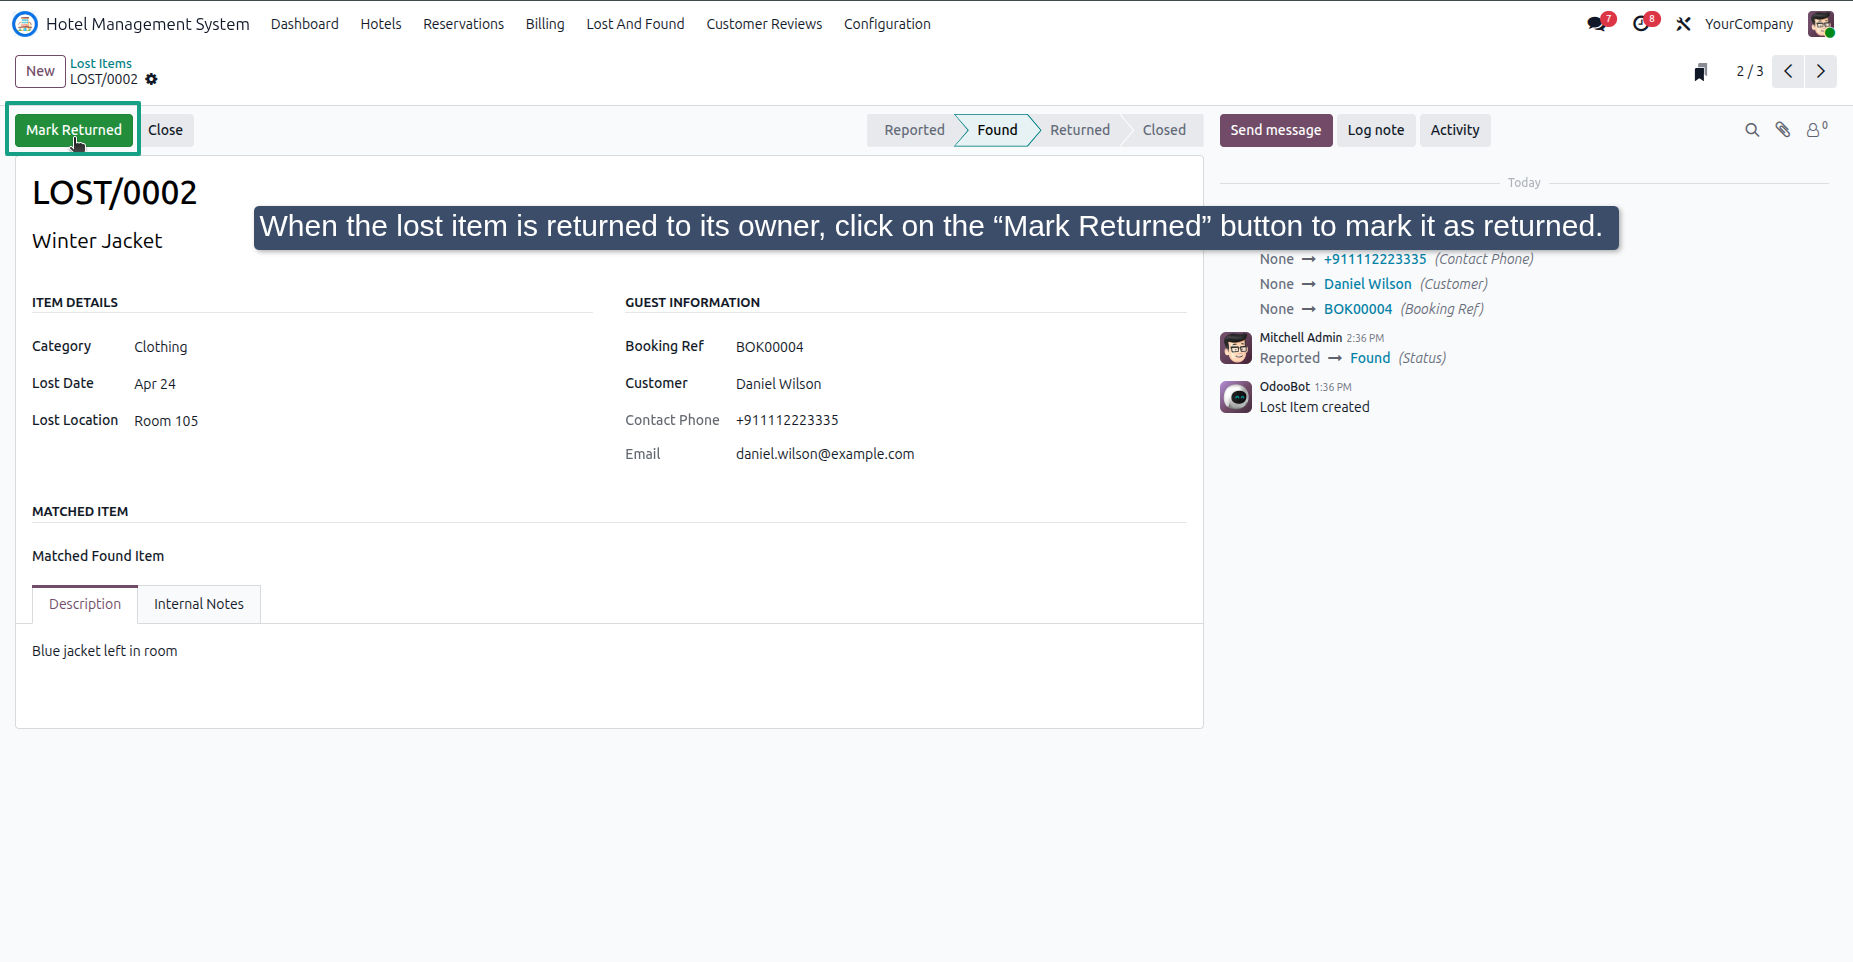Select the Returned status stage
The width and height of the screenshot is (1853, 962).
(x=1080, y=130)
